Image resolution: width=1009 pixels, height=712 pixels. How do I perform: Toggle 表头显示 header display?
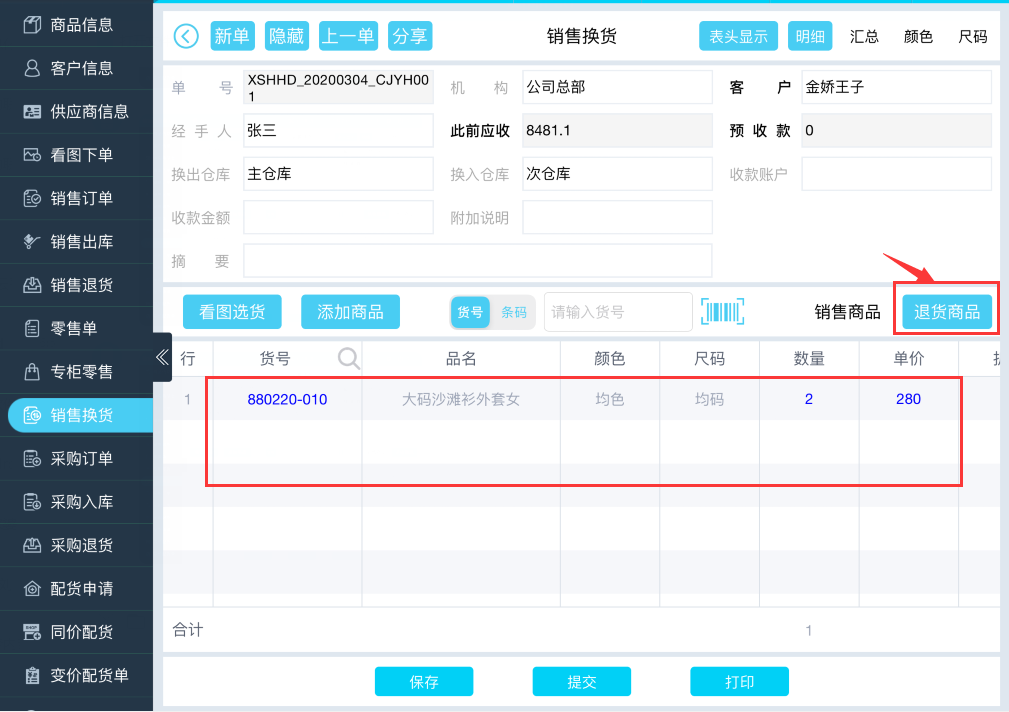(x=738, y=37)
